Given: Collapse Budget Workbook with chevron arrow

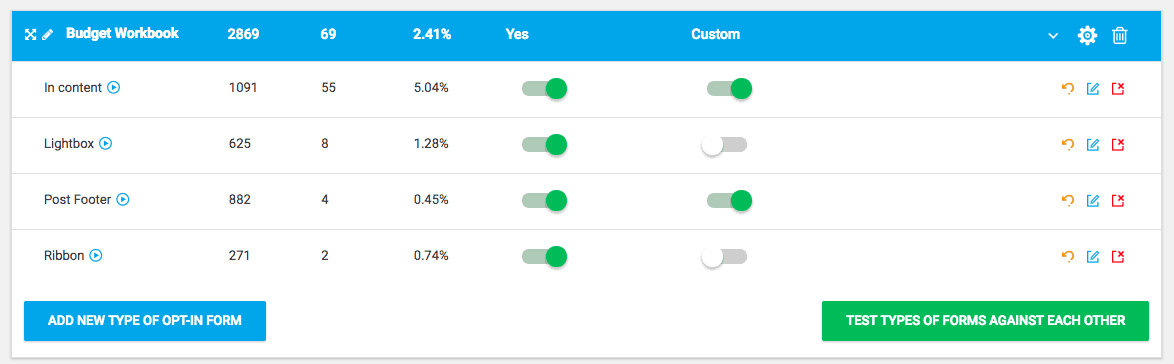Looking at the screenshot, I should [x=1053, y=35].
